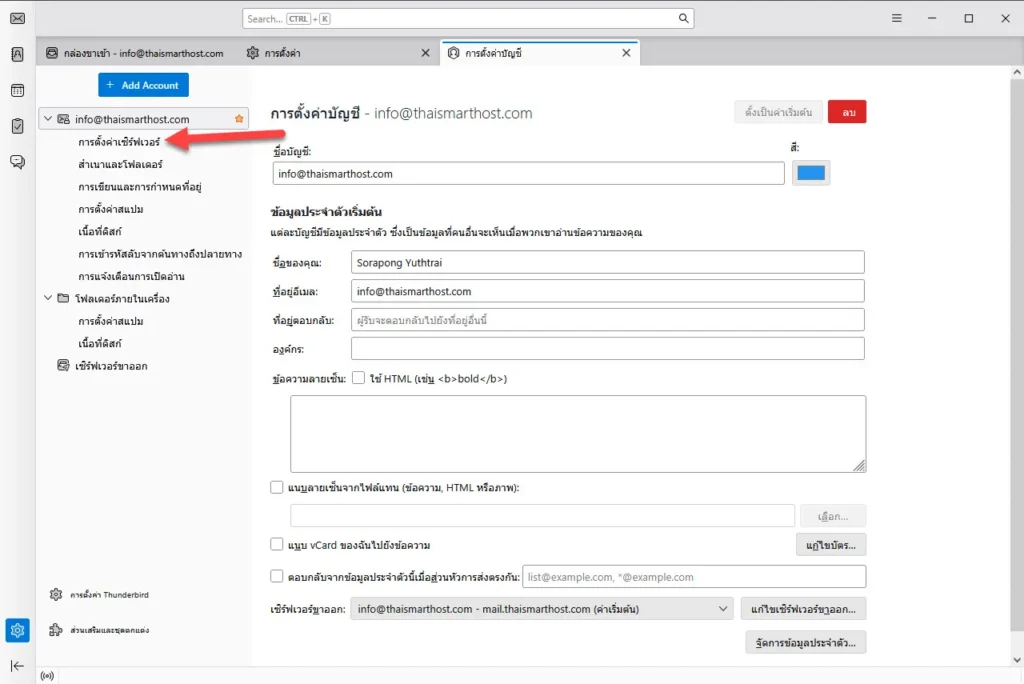
Task: Click the red ลบ delete button
Action: [x=847, y=112]
